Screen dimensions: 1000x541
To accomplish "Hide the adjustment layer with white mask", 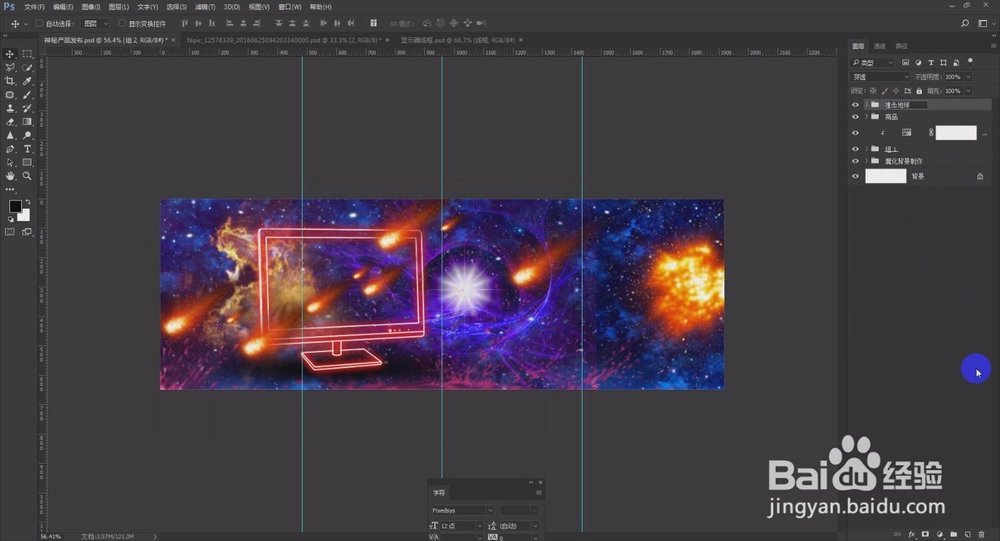I will (x=855, y=133).
